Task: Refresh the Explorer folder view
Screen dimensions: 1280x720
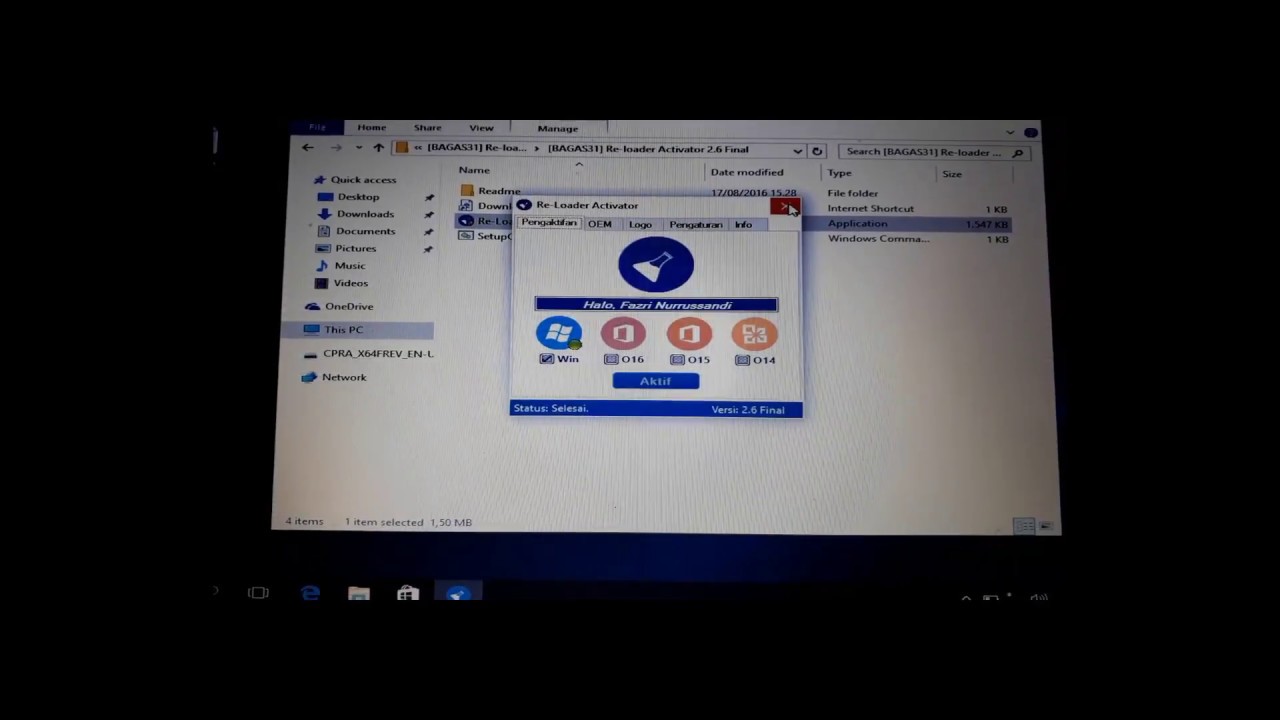Action: click(x=817, y=151)
